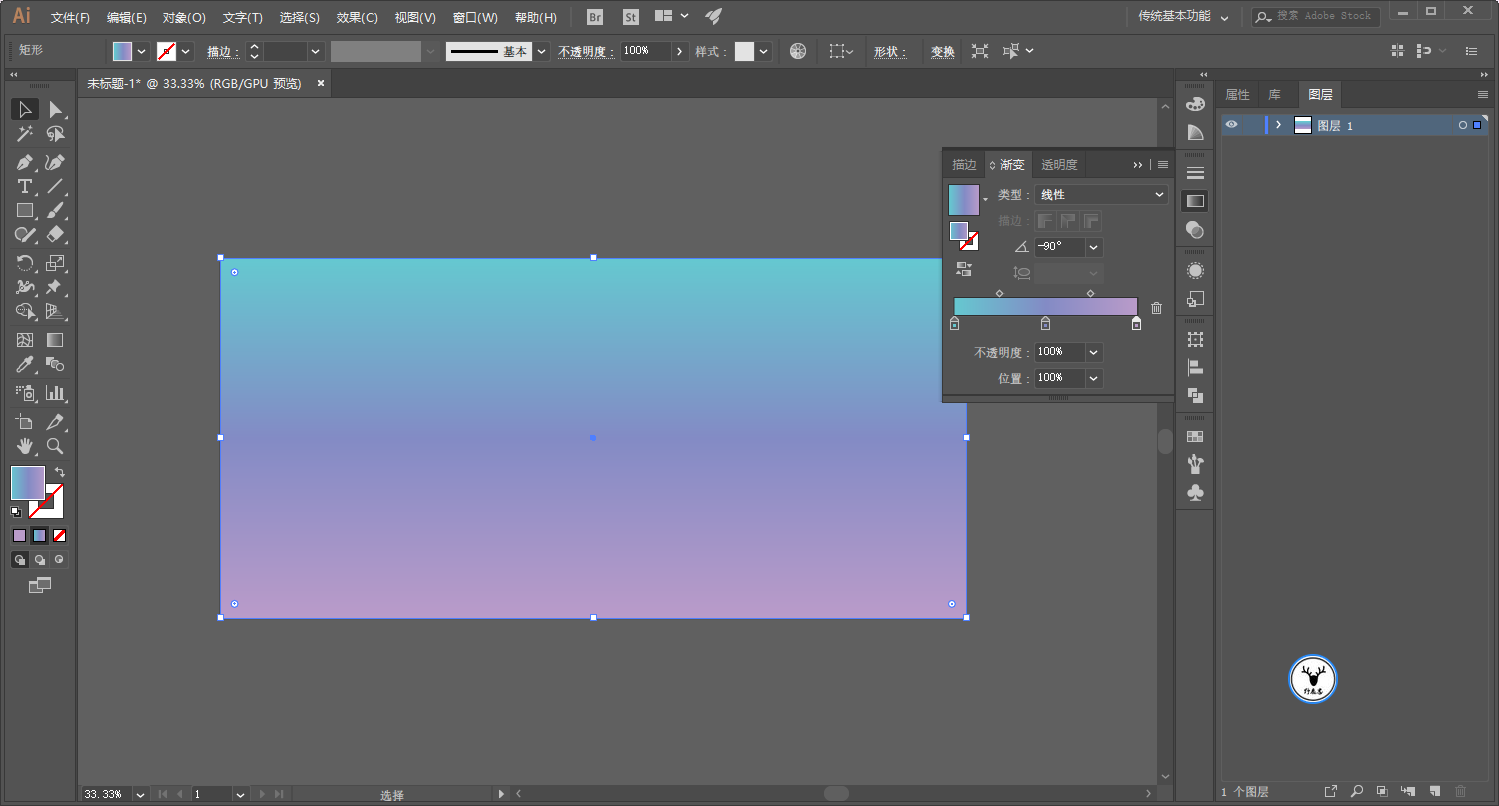The height and width of the screenshot is (806, 1499).
Task: Click the reverse gradient icon
Action: [x=964, y=269]
